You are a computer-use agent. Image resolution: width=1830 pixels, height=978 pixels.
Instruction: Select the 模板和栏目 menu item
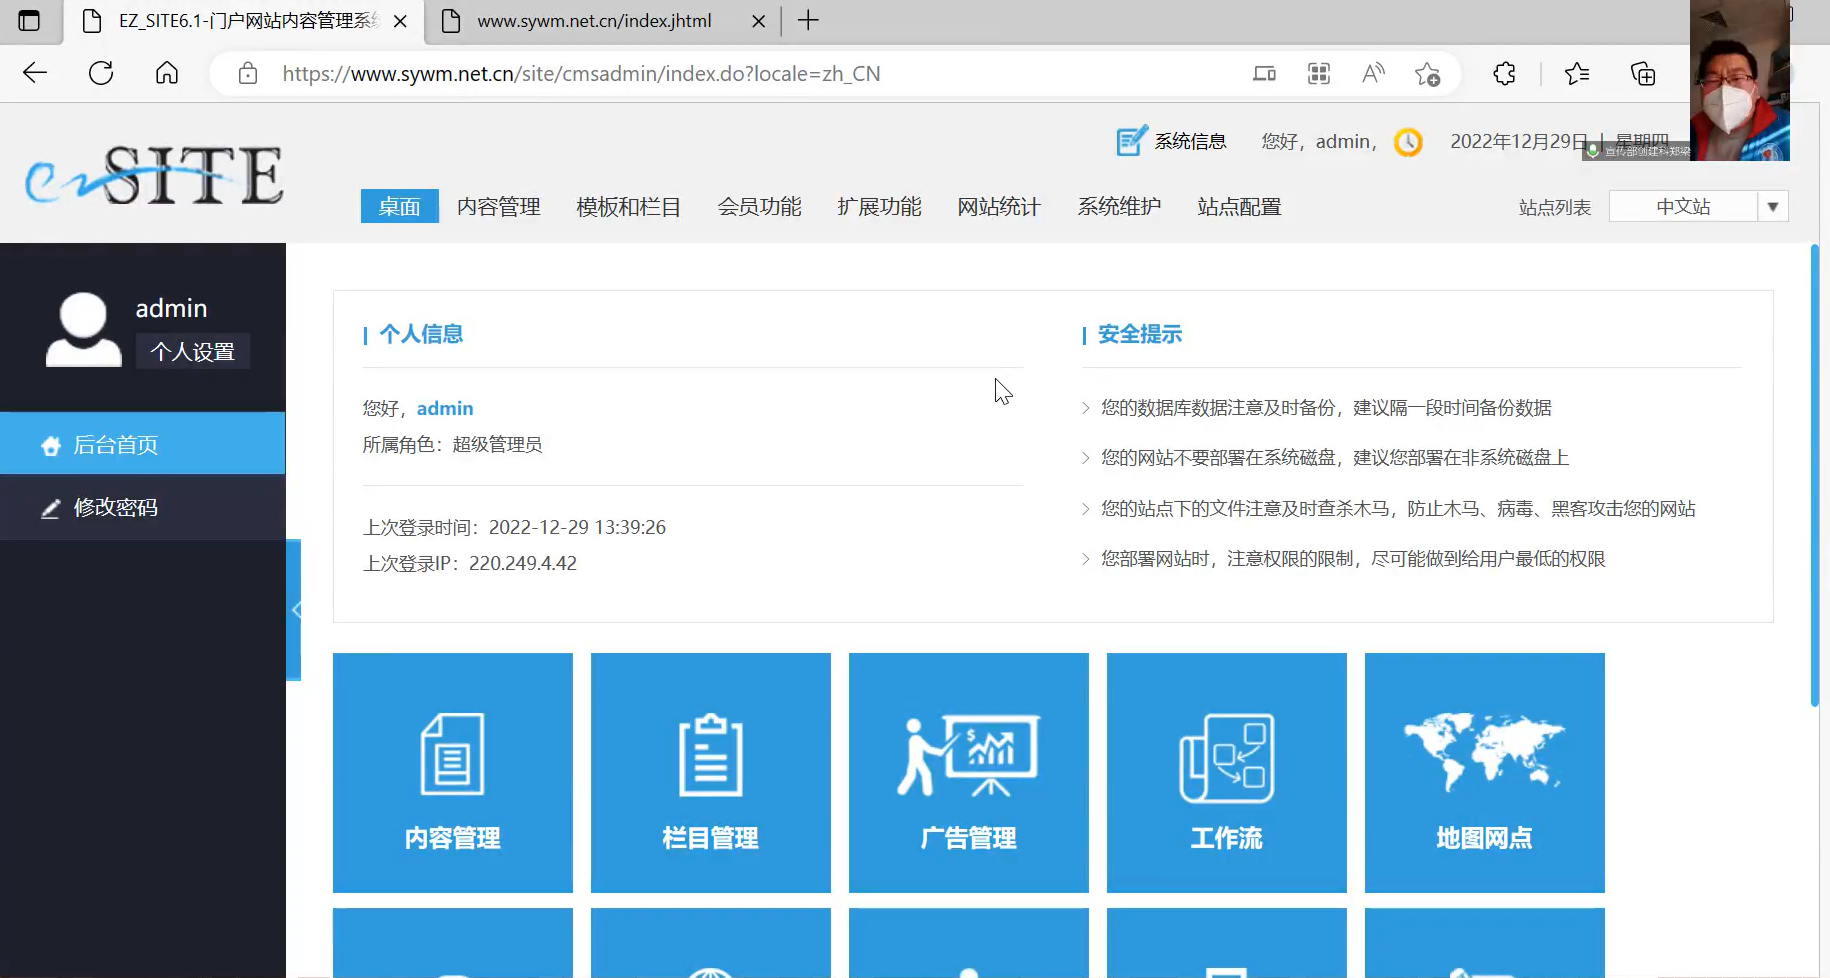(x=628, y=207)
